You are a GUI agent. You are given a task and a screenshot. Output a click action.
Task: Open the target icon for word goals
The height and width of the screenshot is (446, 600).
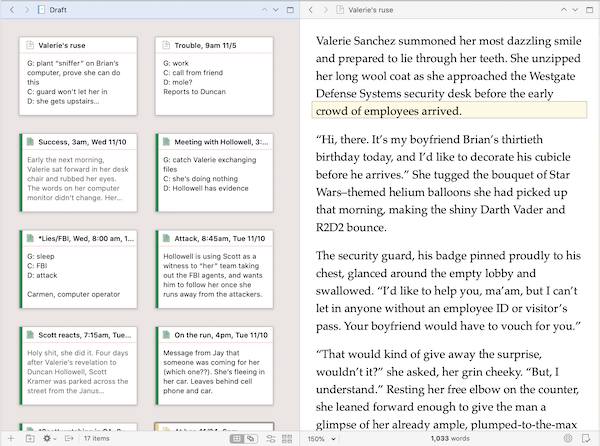[x=568, y=438]
